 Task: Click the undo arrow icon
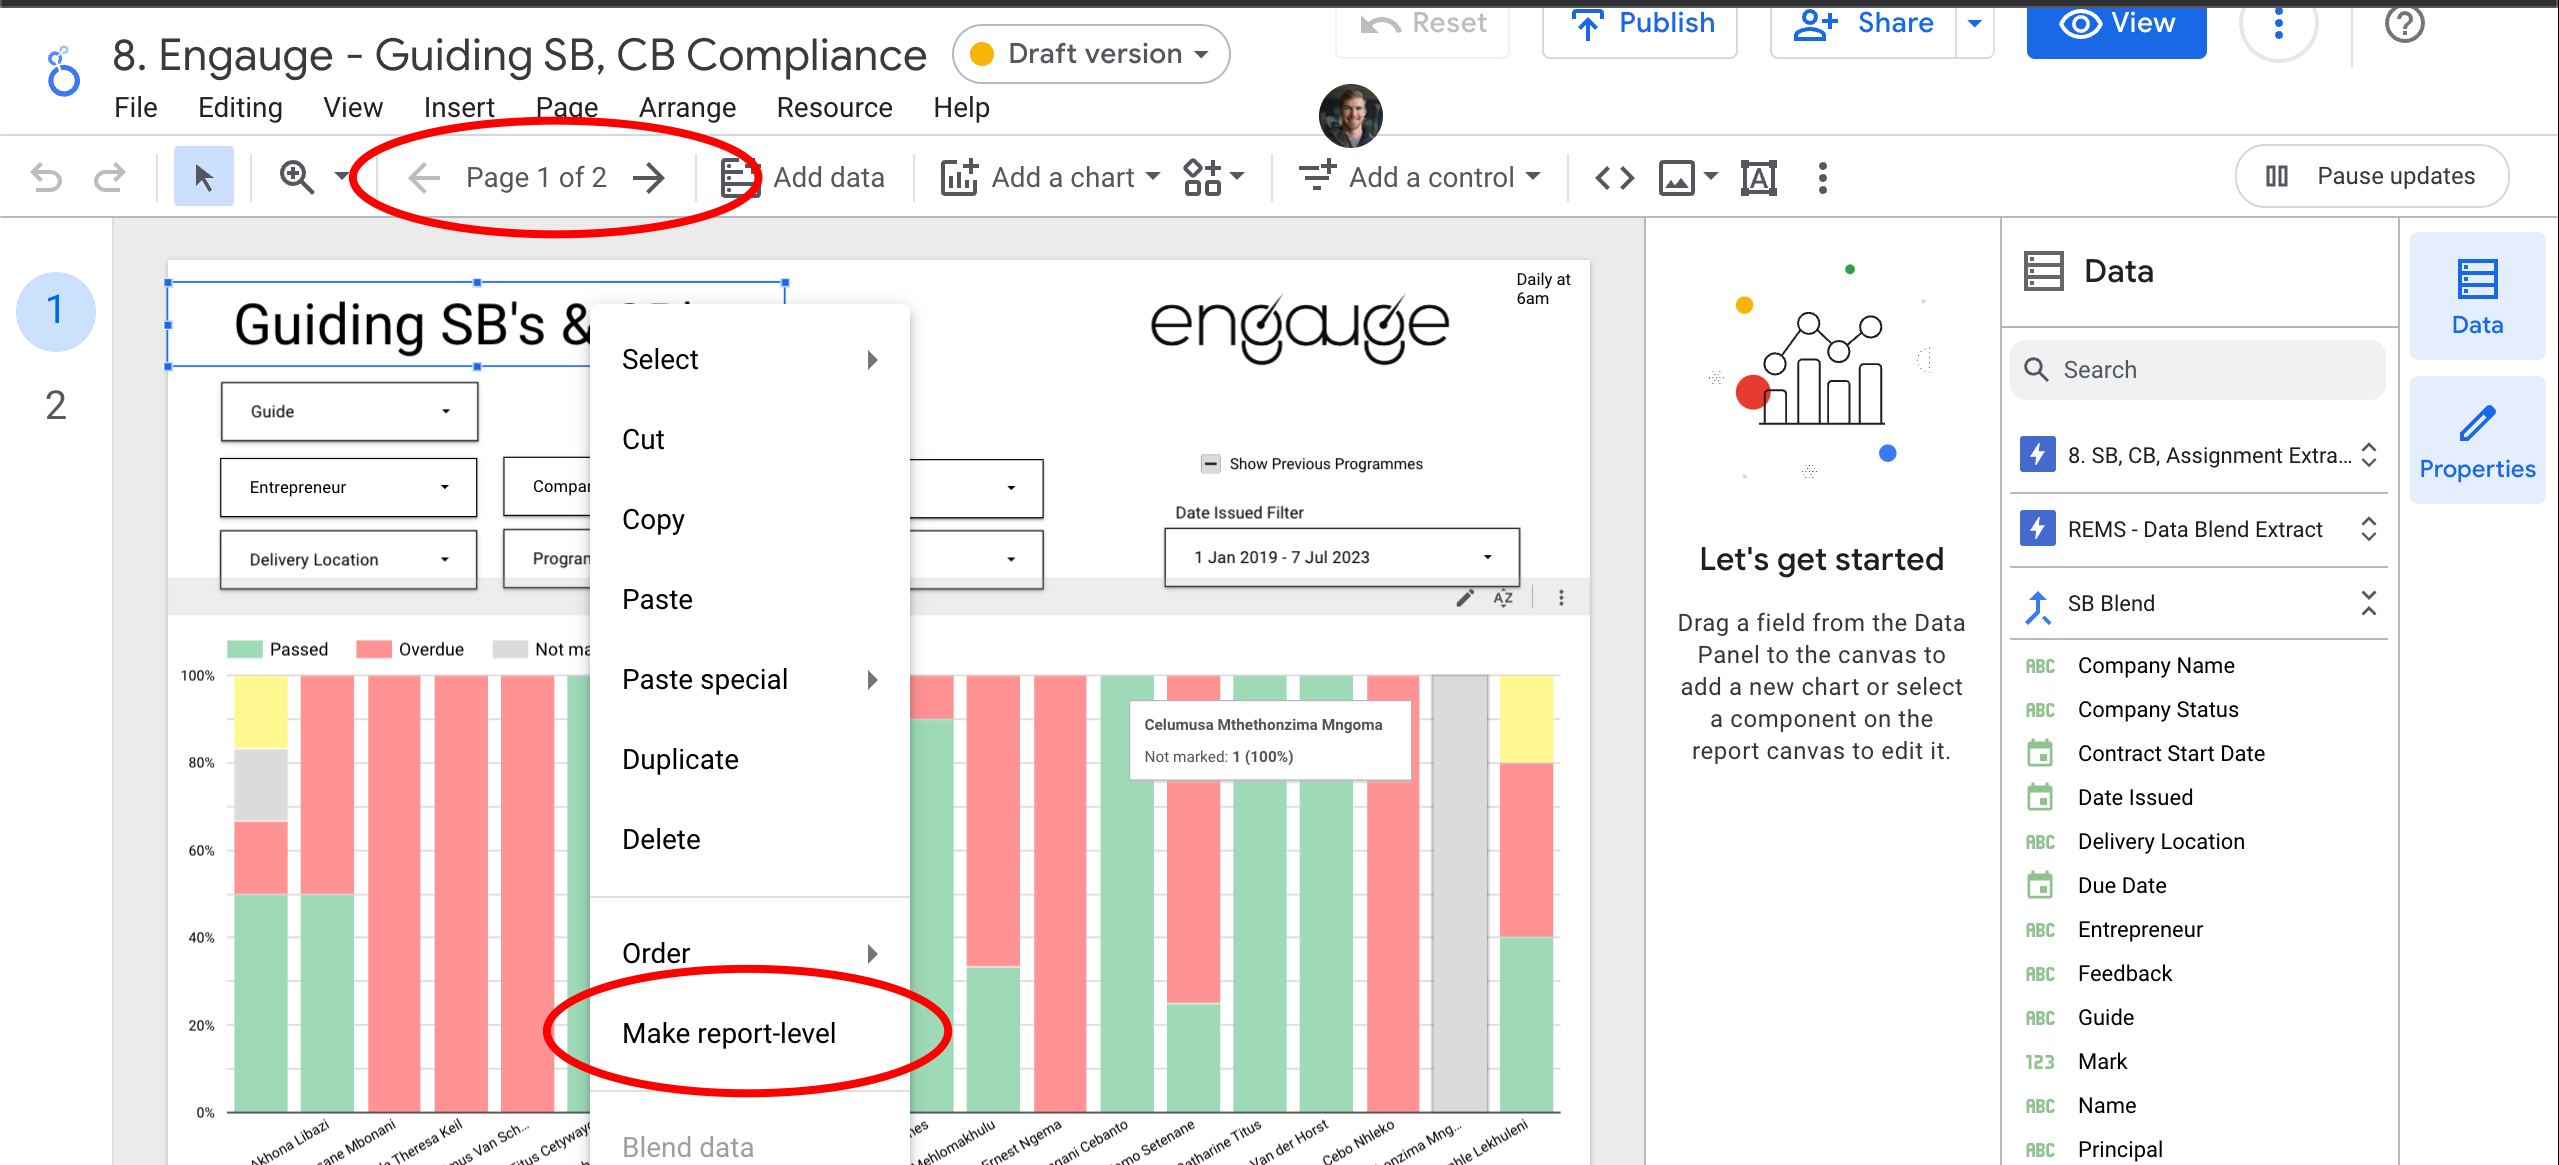(46, 177)
